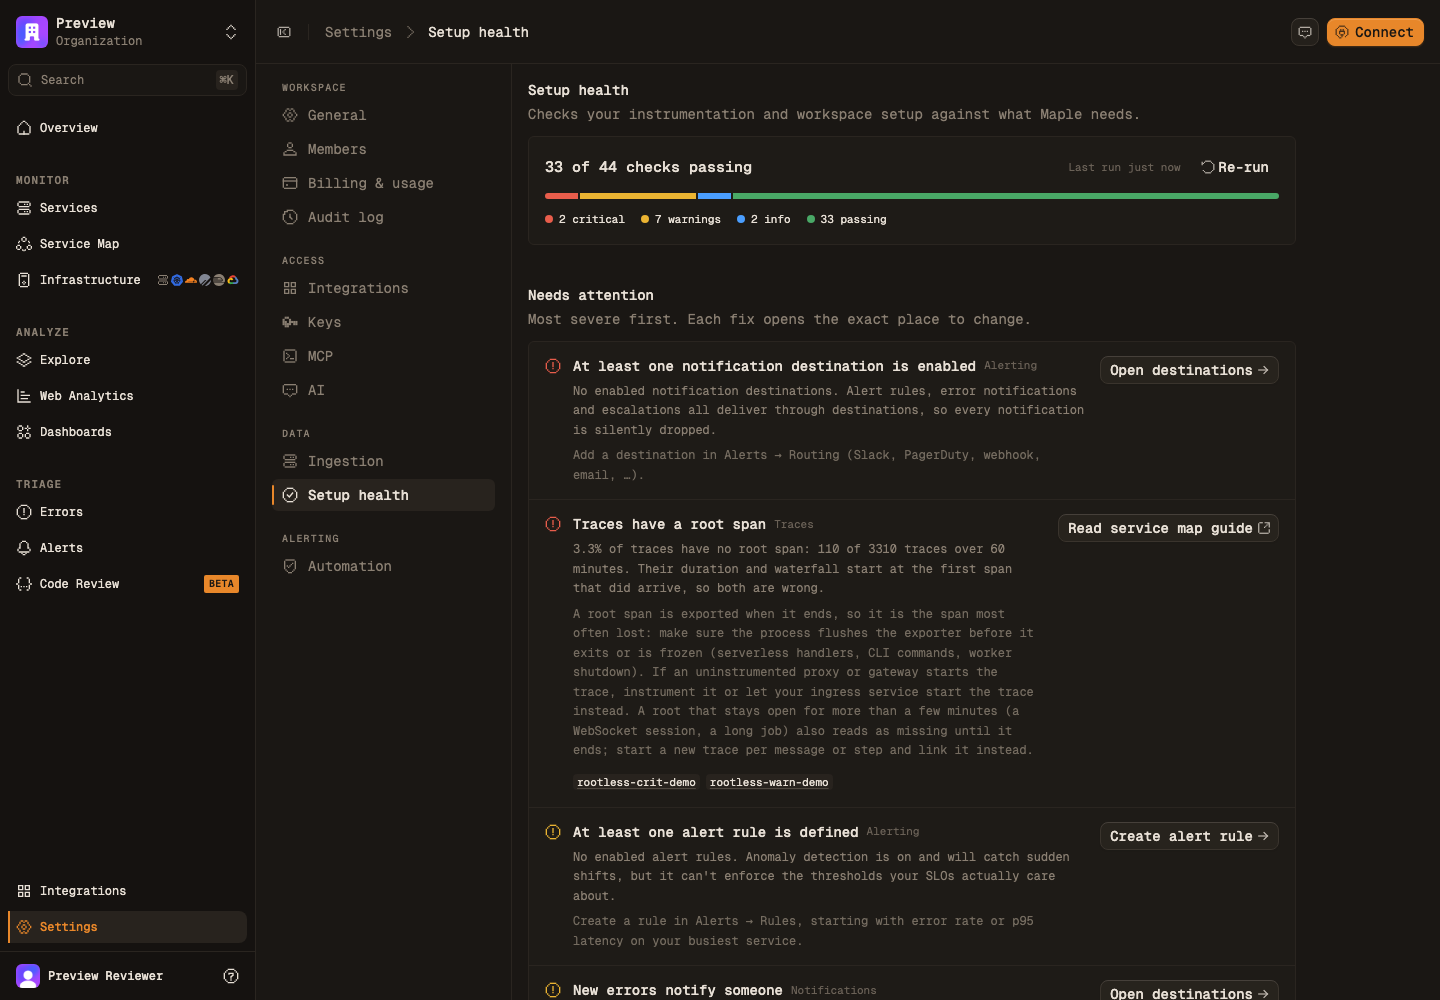Click the rootless-crit-demo service tag
1440x1000 pixels.
[x=636, y=782]
